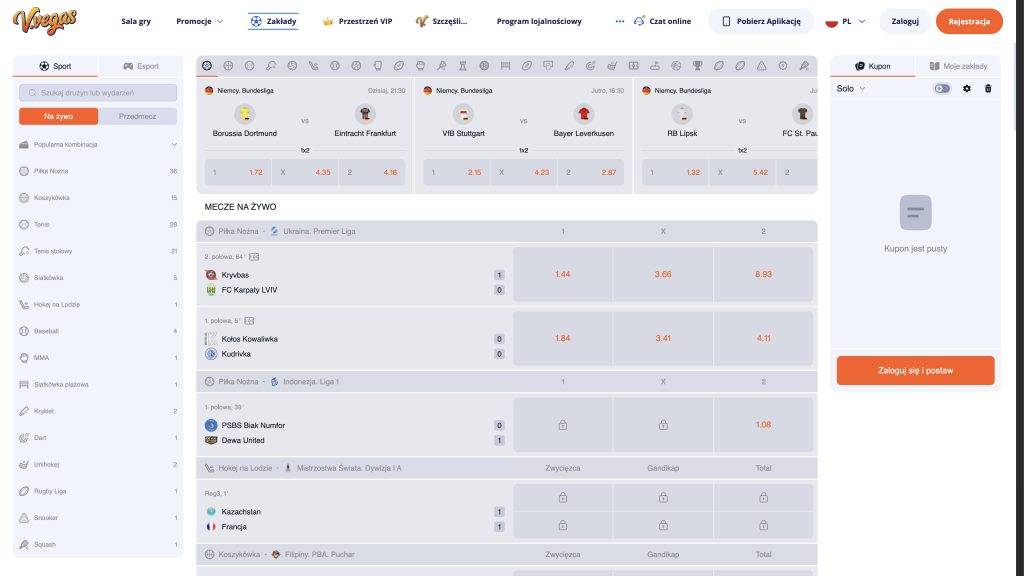
Task: Go to Zakłady section
Action: (x=274, y=21)
